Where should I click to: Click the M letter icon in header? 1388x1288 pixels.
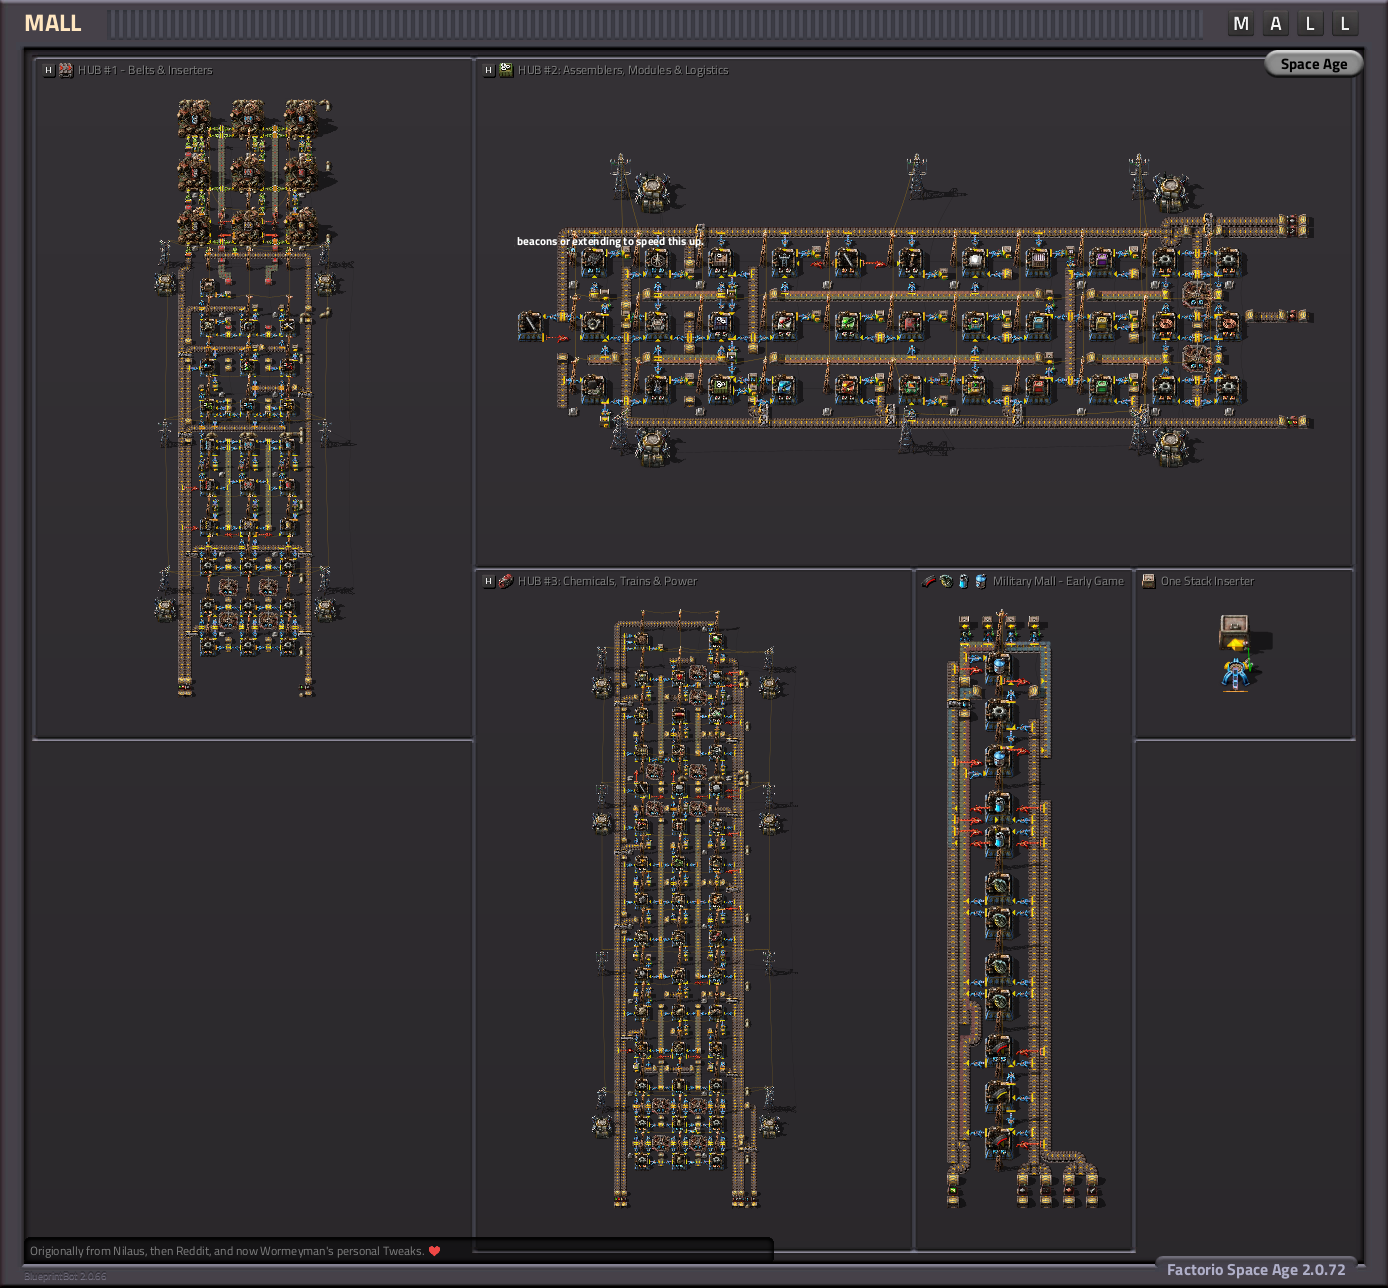point(1241,24)
